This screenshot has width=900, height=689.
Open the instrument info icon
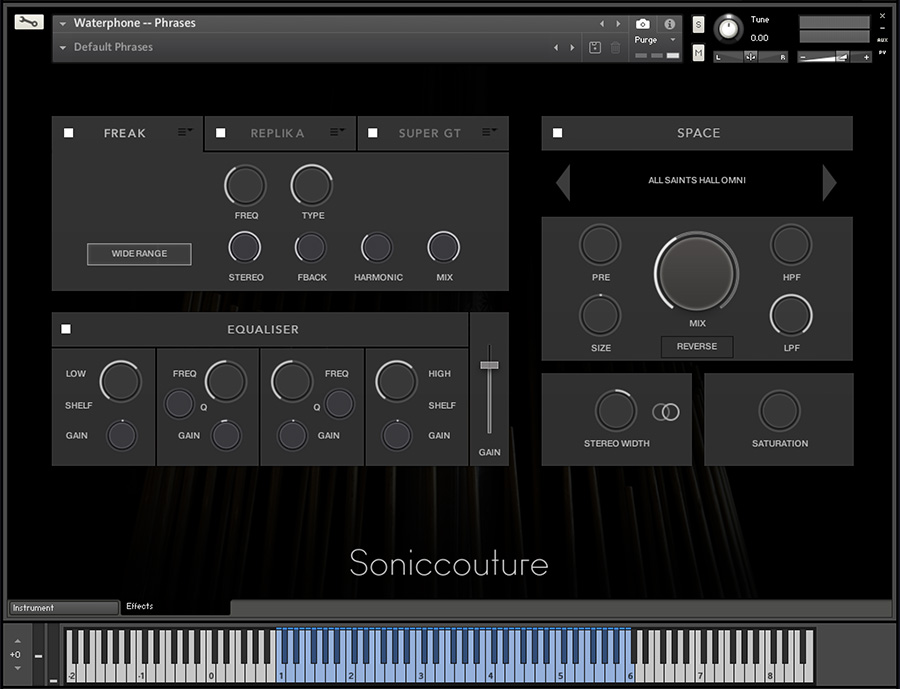point(669,24)
